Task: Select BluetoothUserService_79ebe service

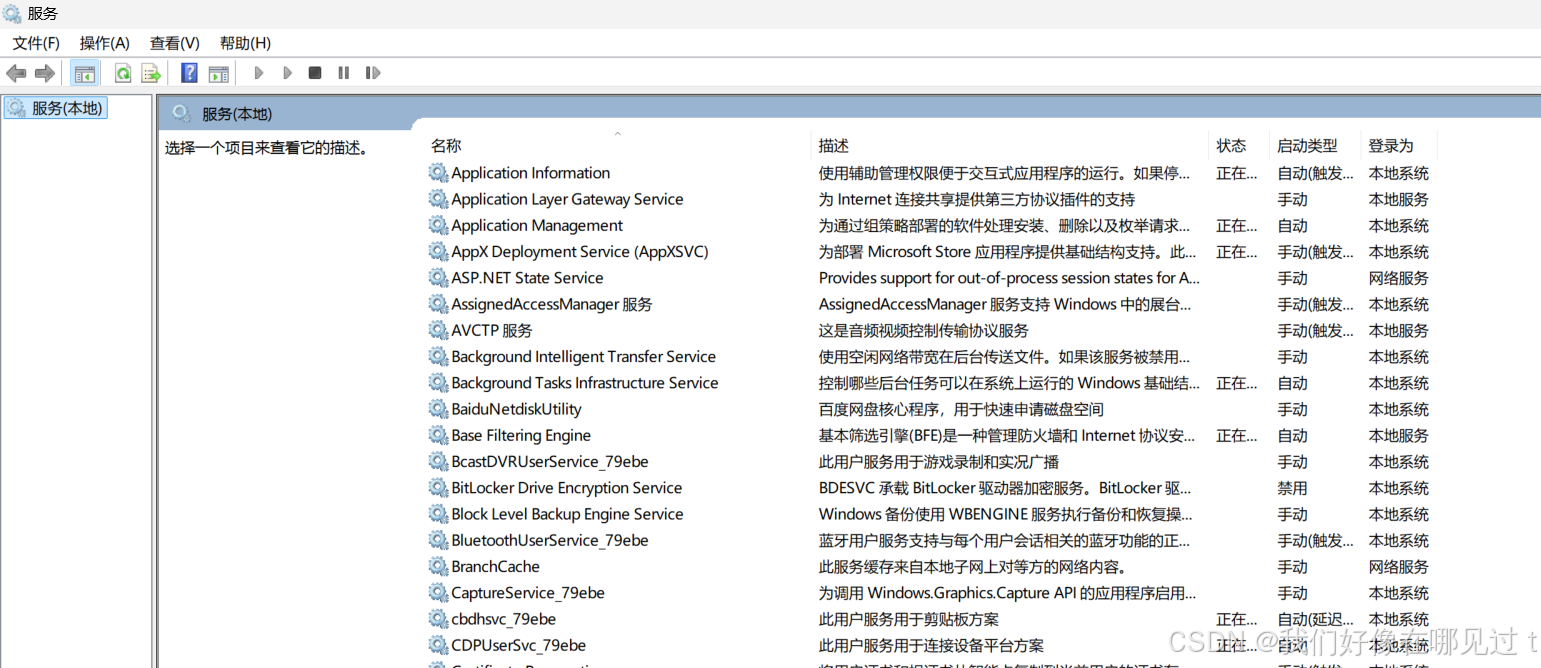Action: 549,540
